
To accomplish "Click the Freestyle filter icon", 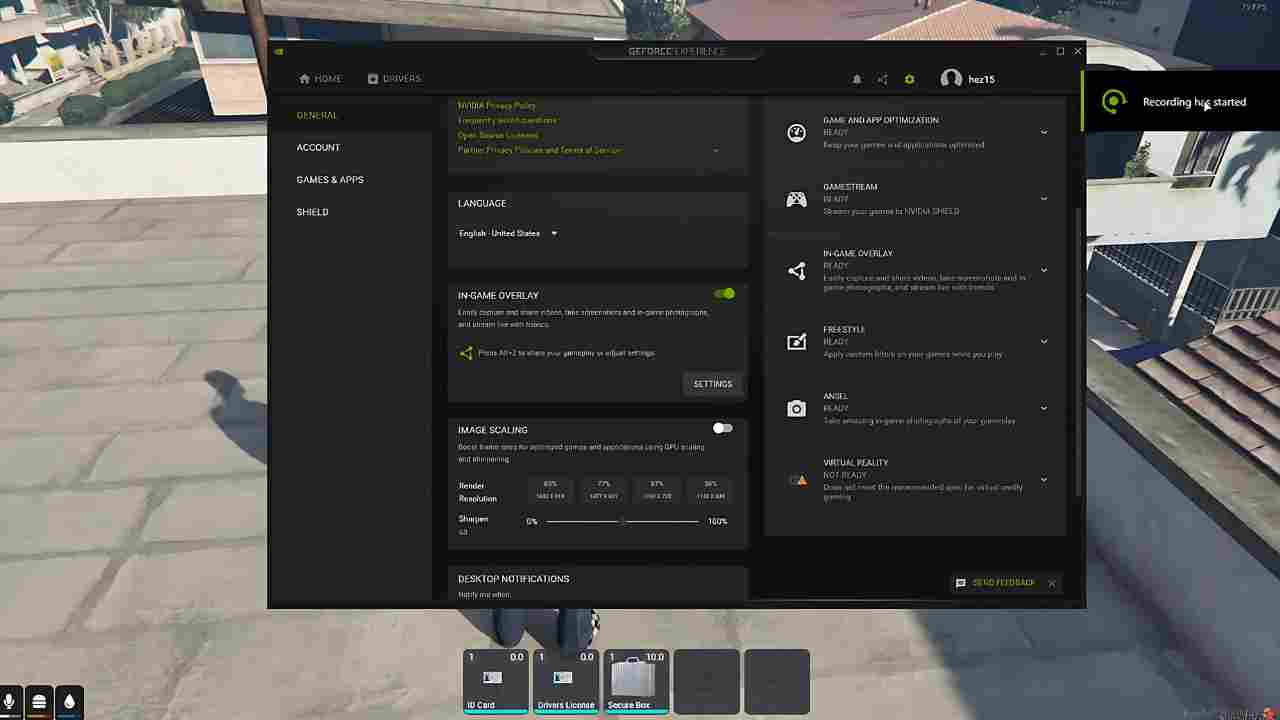I will 796,342.
